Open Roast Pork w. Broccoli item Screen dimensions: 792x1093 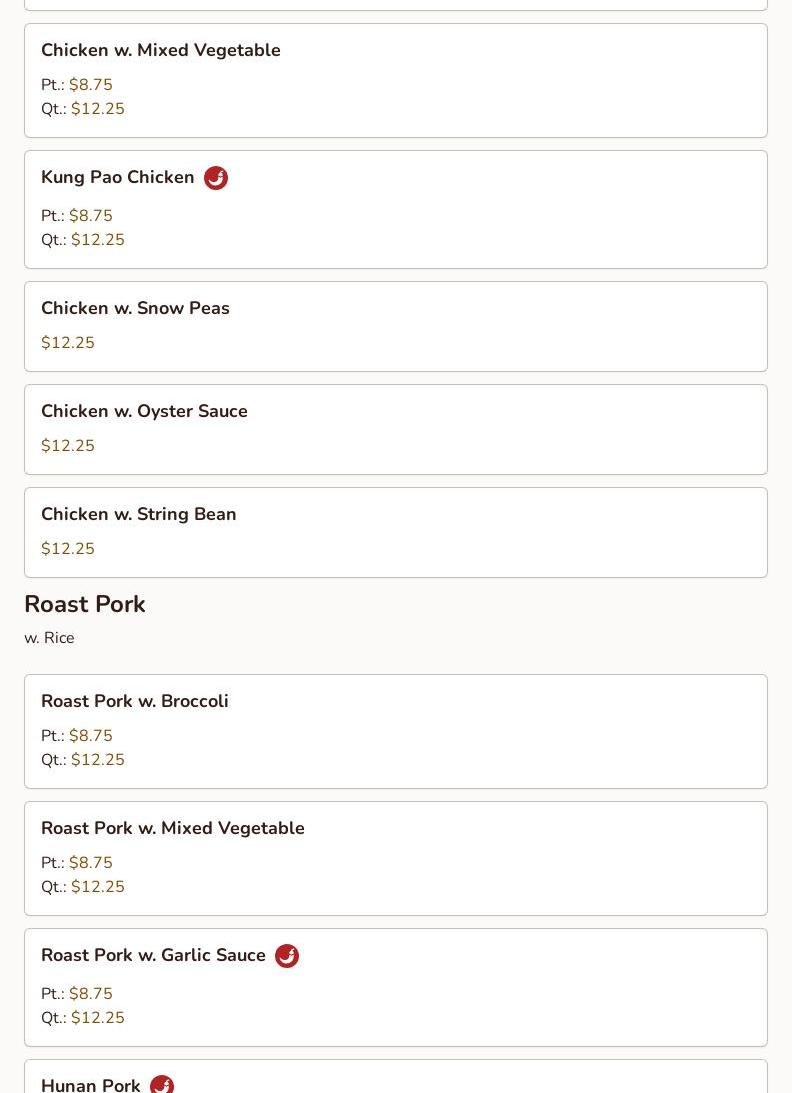(x=396, y=732)
